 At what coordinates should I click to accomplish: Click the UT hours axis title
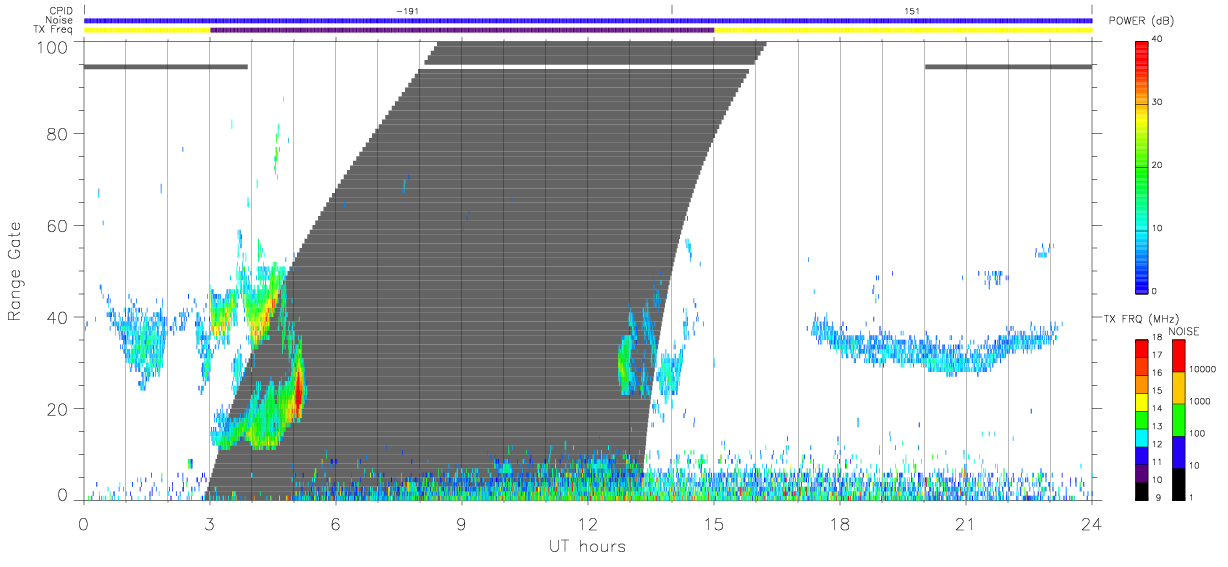pos(586,547)
